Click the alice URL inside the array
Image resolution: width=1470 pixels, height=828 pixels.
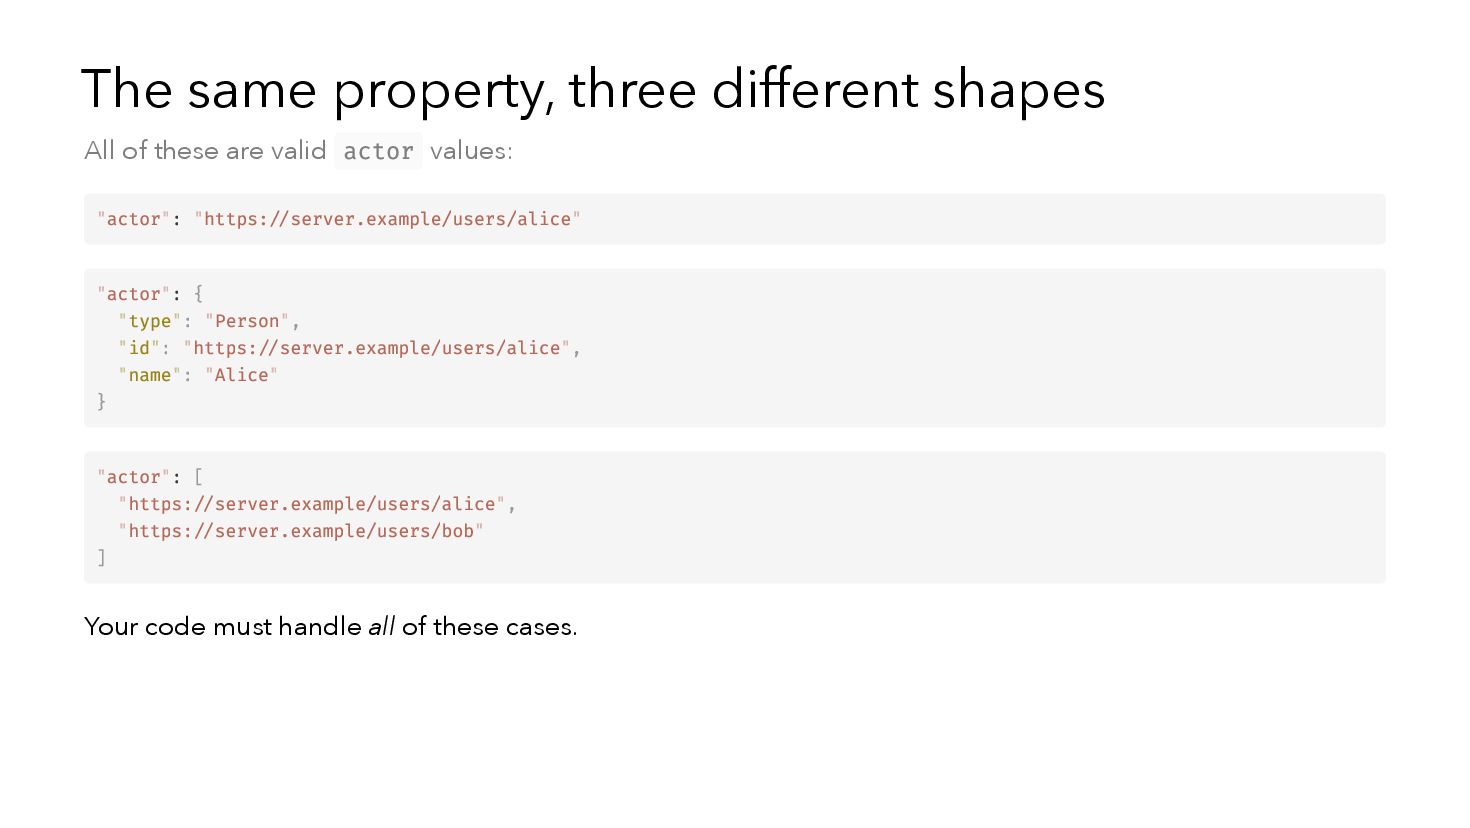click(x=312, y=504)
